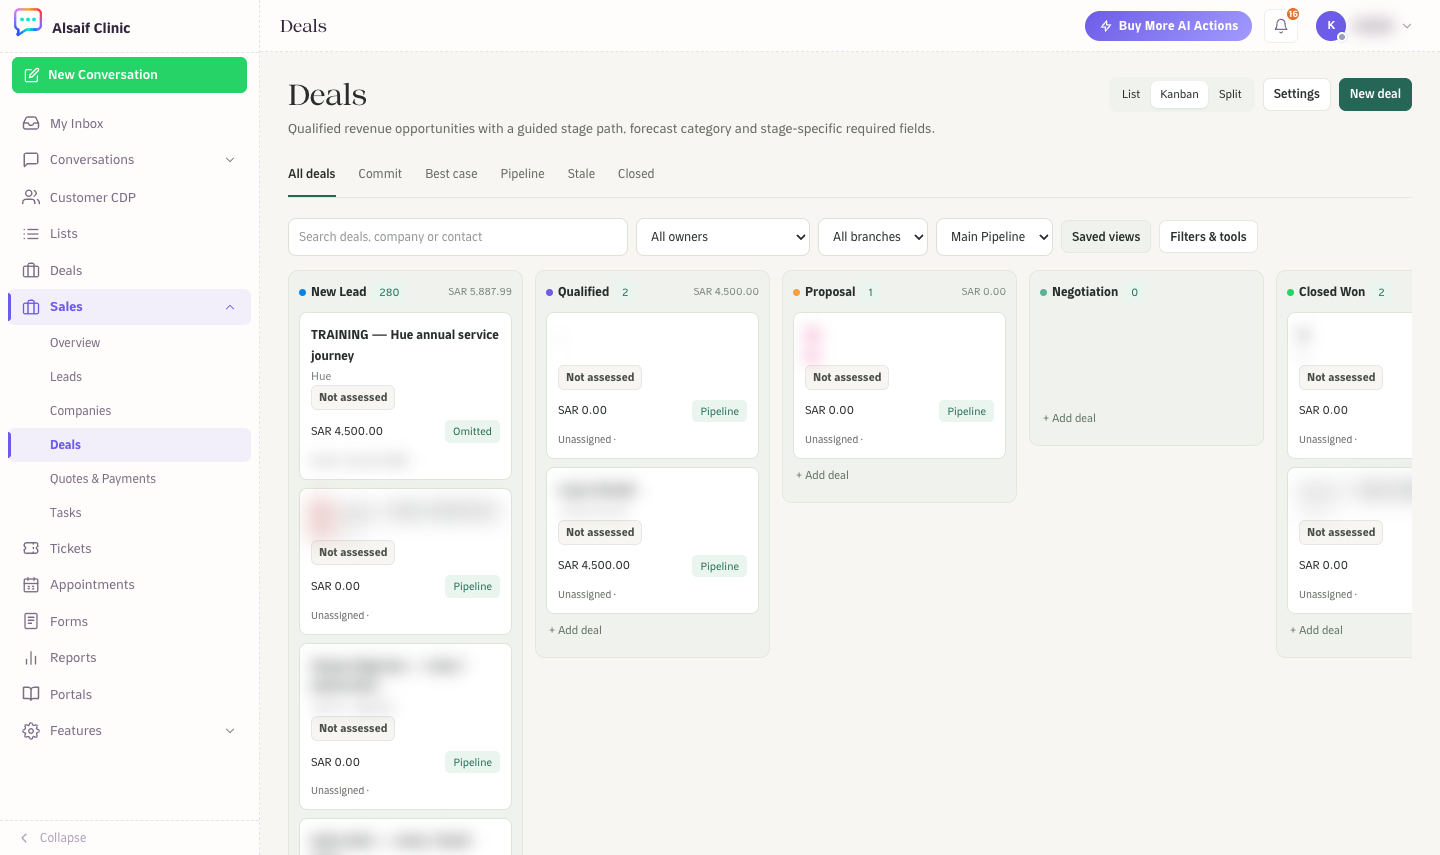Click the My Inbox tray icon
Screen dimensions: 1440x855
(x=31, y=124)
